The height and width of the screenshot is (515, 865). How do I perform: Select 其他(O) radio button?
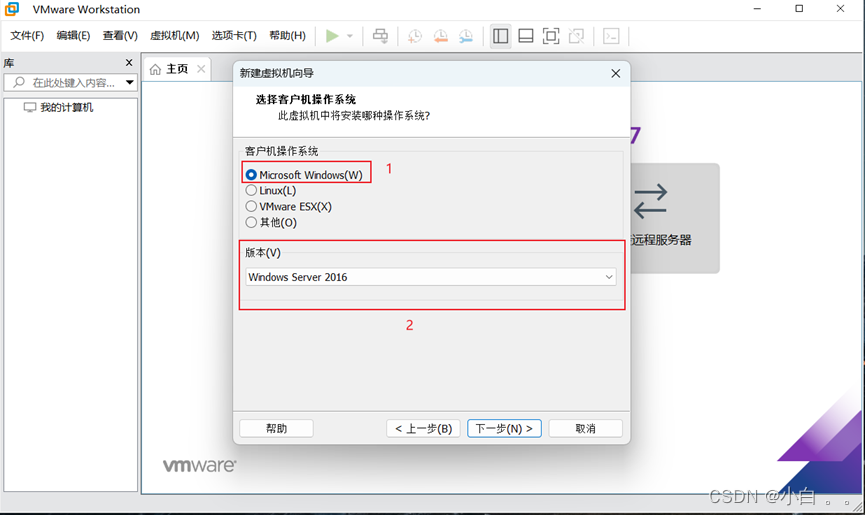click(251, 223)
